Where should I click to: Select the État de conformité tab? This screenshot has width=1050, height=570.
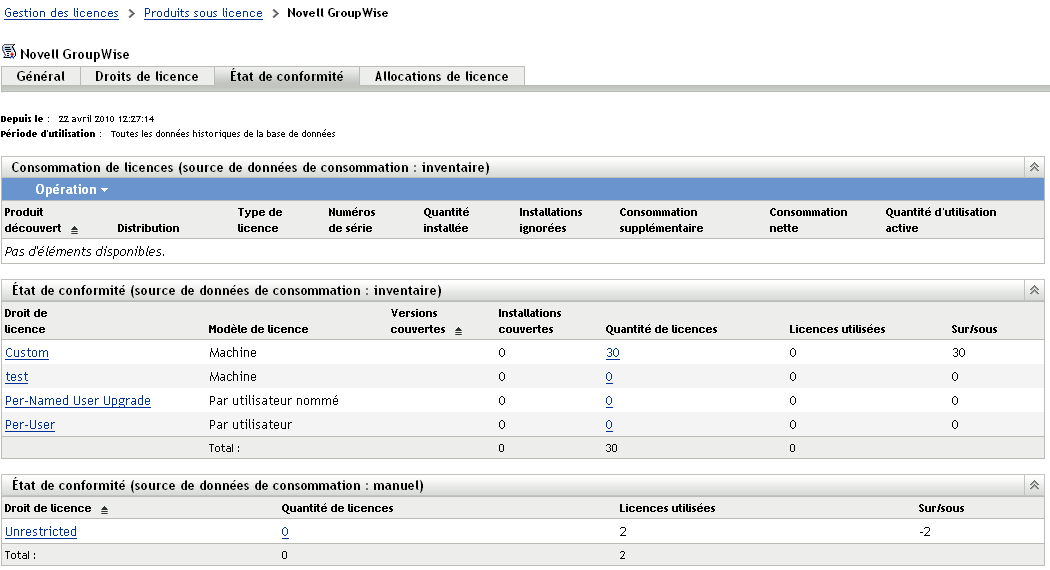pos(286,77)
